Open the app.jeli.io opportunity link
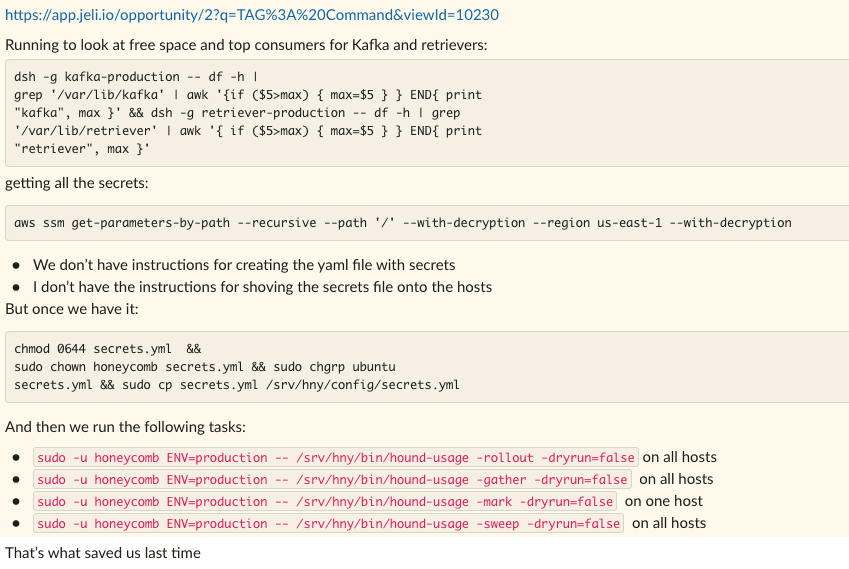Image resolution: width=849 pixels, height=569 pixels. coord(251,15)
